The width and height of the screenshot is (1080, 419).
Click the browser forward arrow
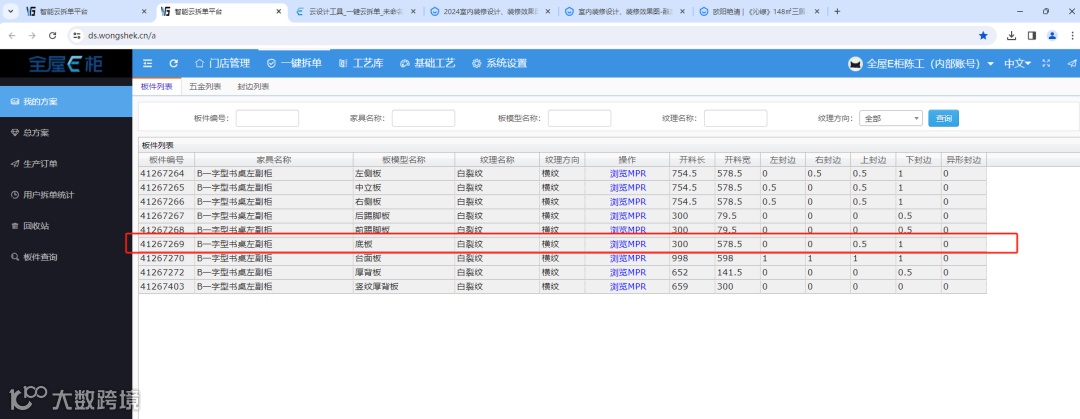coord(32,35)
